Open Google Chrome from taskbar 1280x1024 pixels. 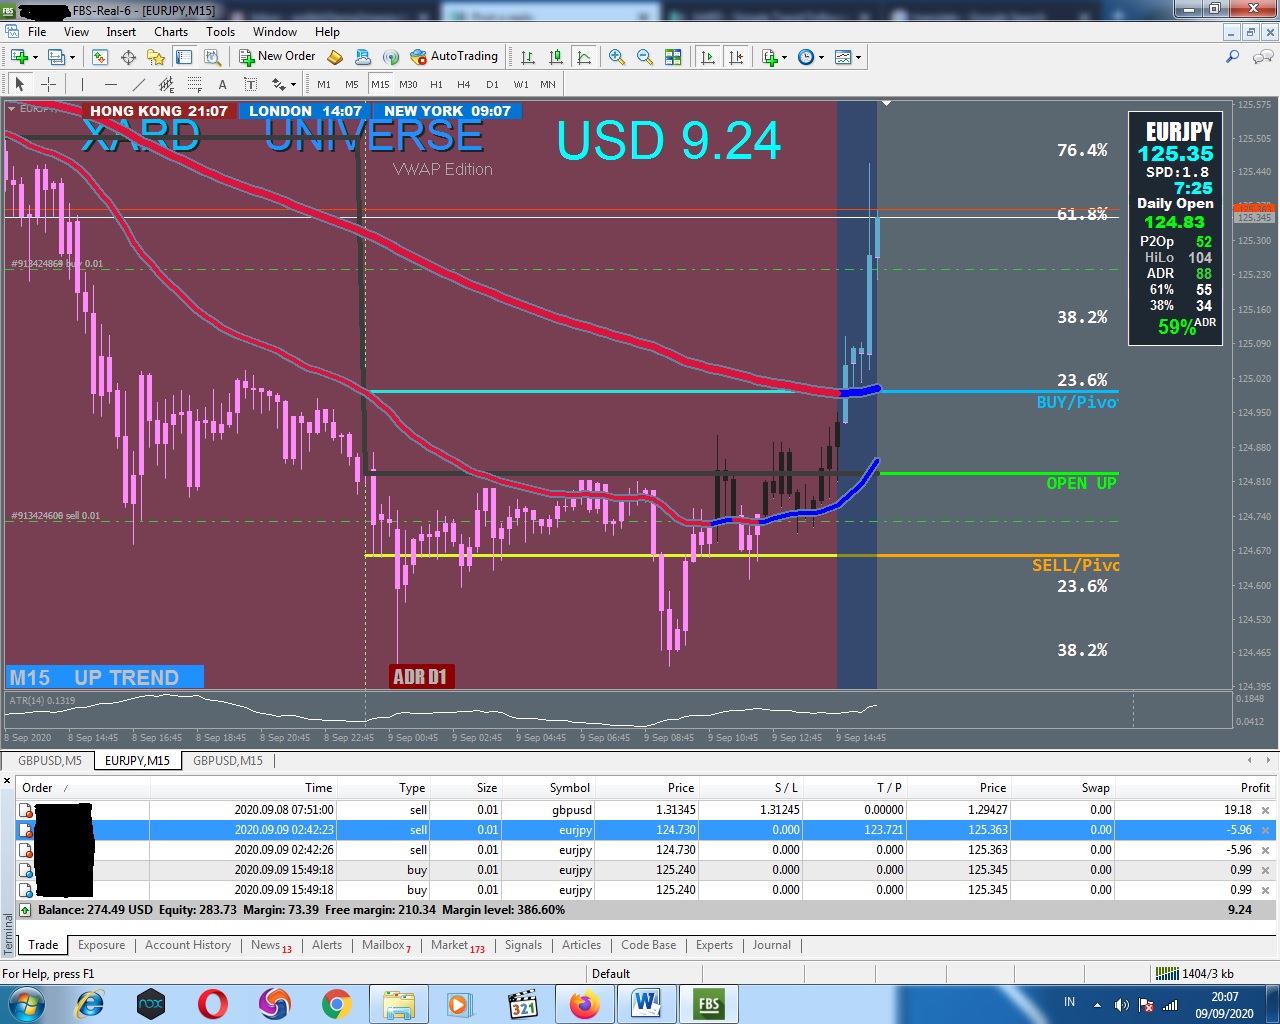point(336,1004)
